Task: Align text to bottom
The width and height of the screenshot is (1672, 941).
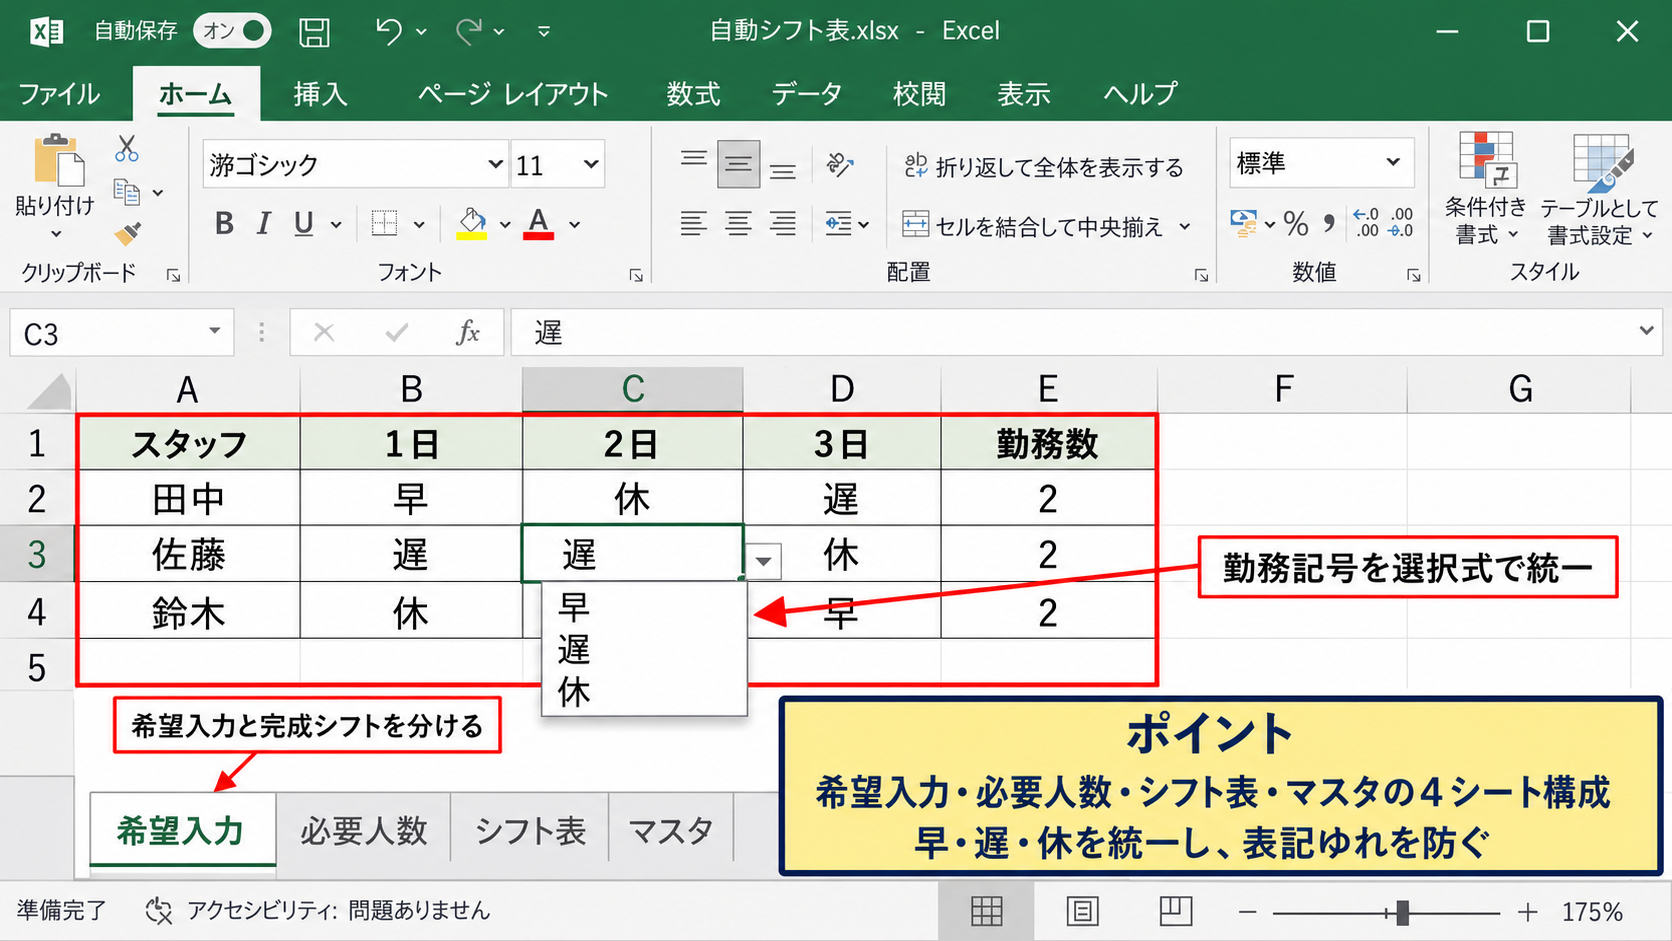Action: 783,172
